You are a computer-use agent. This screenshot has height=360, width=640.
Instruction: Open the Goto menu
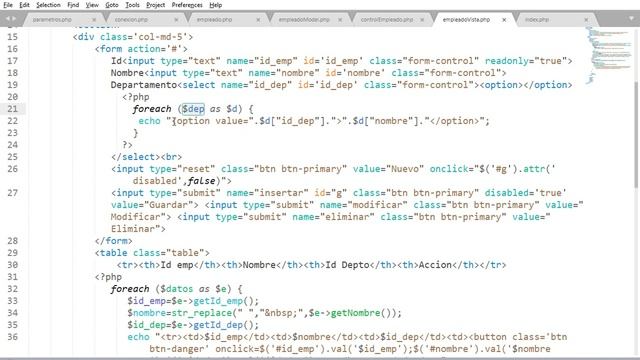click(111, 5)
